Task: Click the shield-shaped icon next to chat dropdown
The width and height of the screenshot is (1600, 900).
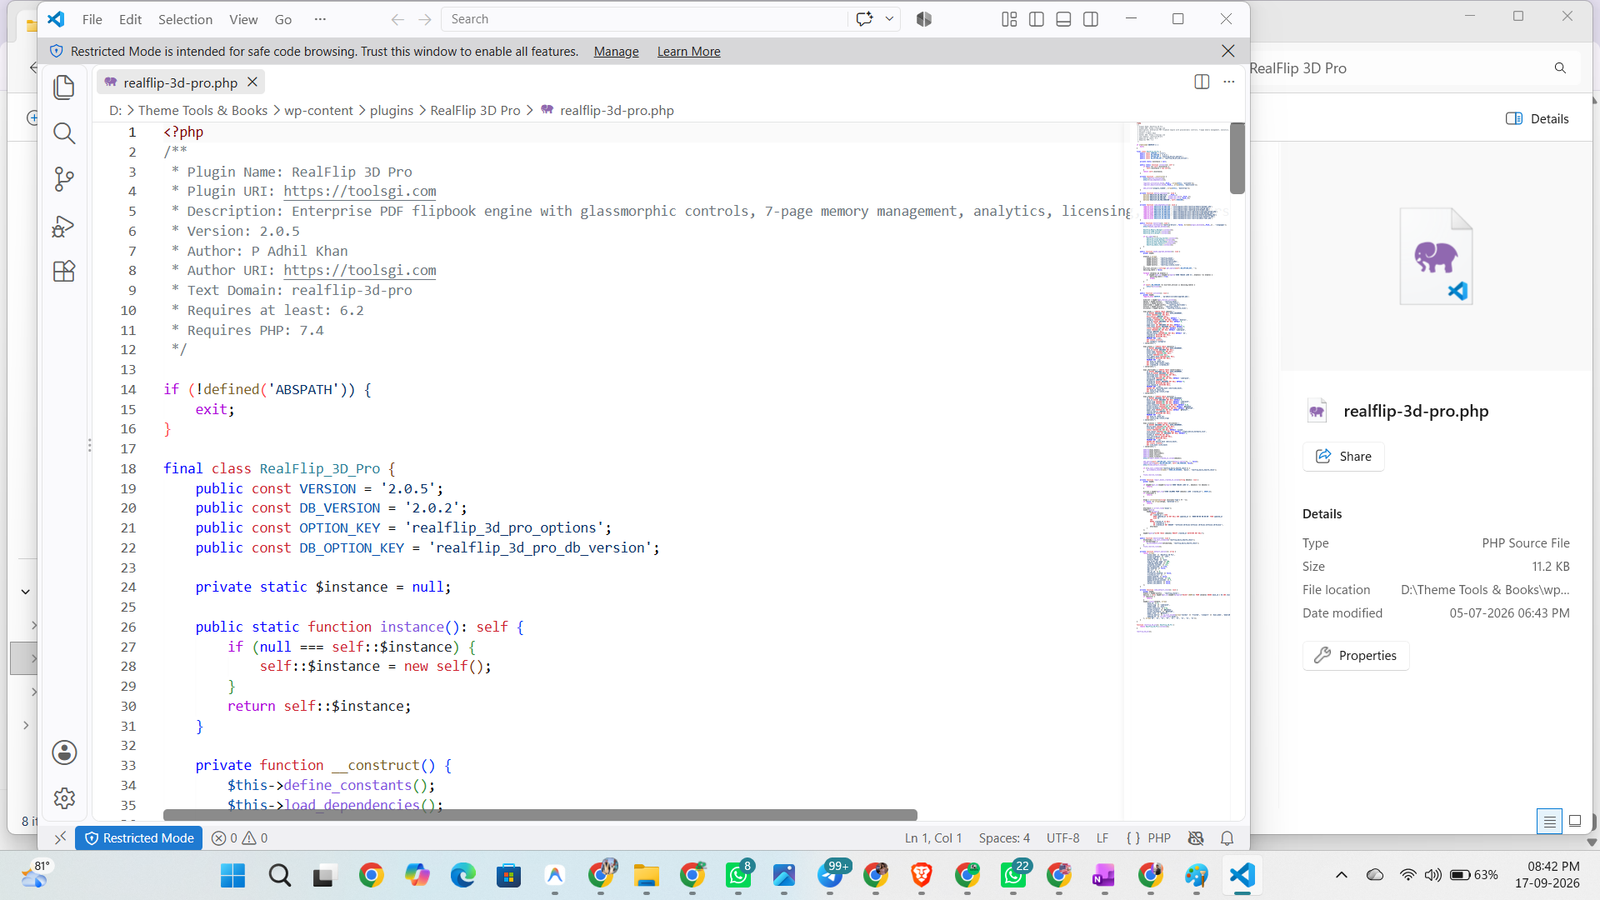Action: [x=924, y=19]
